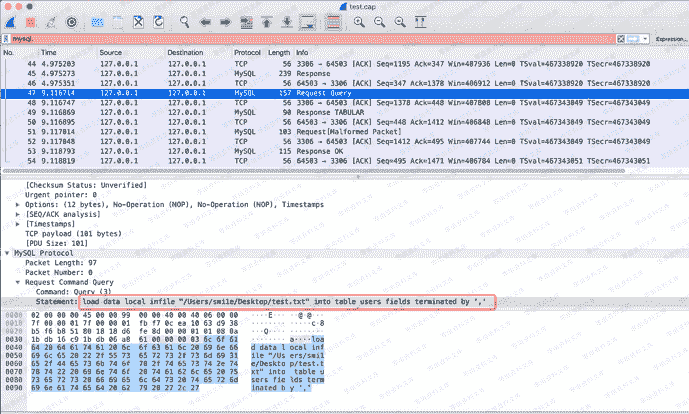Viewport: 689px width, 414px height.
Task: Open capture options gear icon
Action: pyautogui.click(x=72, y=20)
